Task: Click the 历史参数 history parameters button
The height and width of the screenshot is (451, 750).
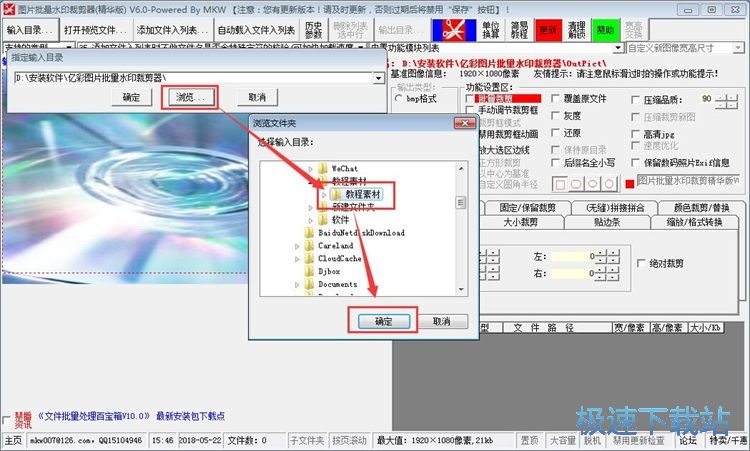Action: tap(313, 30)
